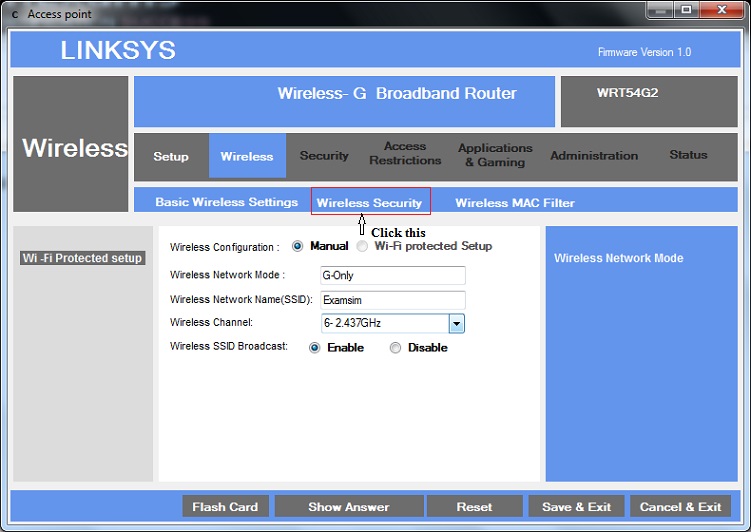Select Basic Wireless Settings subtab
751x532 pixels.
point(227,202)
